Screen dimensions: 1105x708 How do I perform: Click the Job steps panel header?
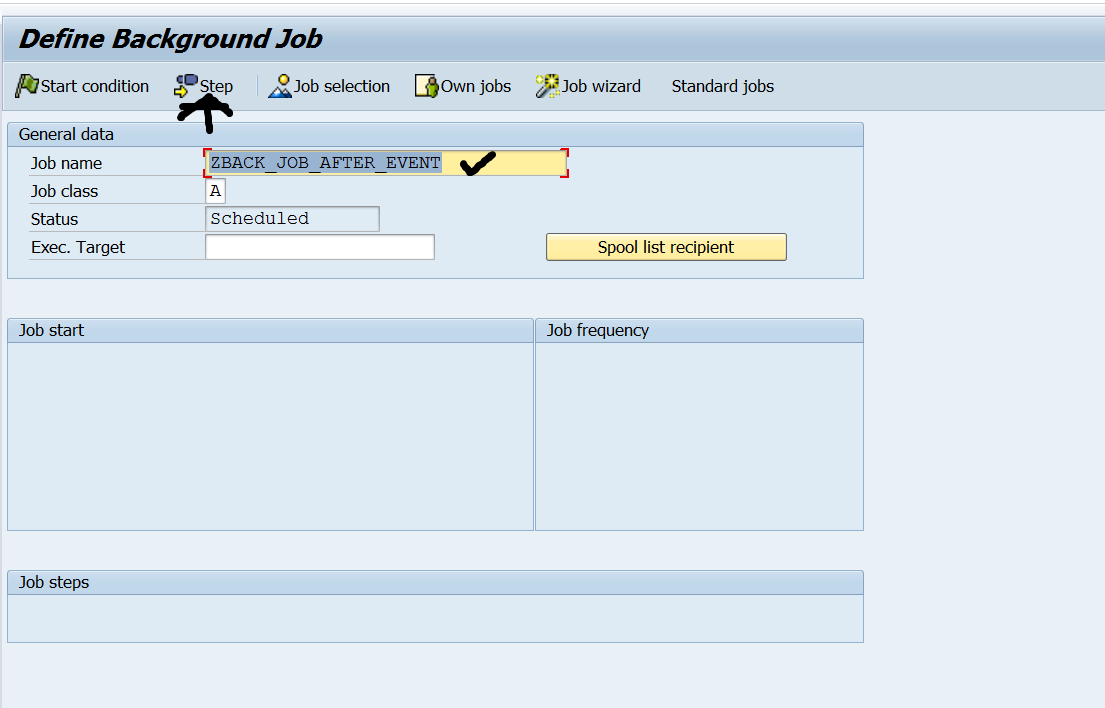(435, 583)
